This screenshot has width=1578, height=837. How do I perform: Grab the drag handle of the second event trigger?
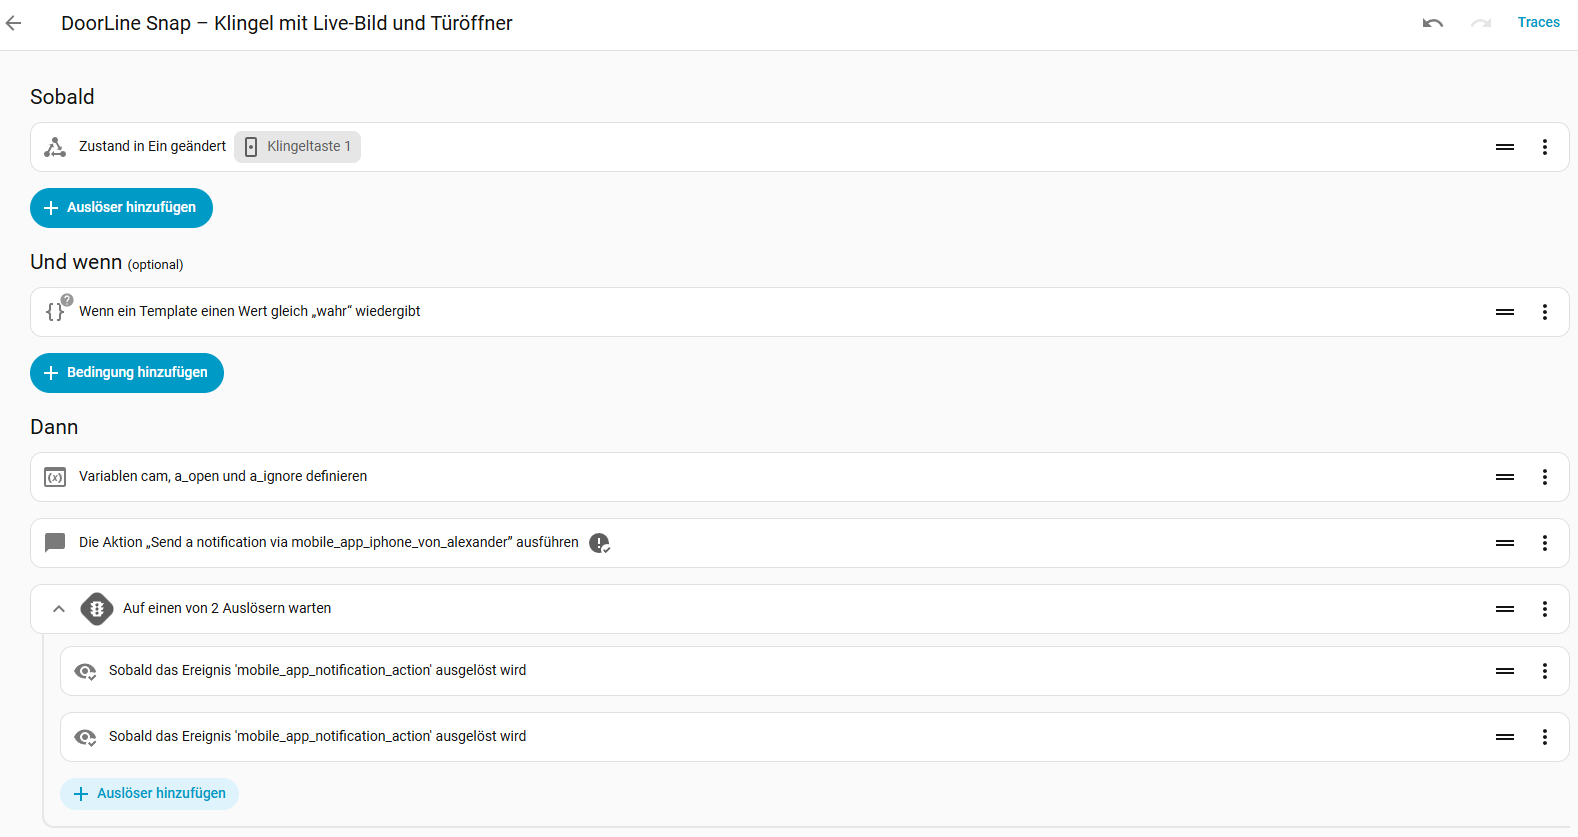click(x=1505, y=737)
